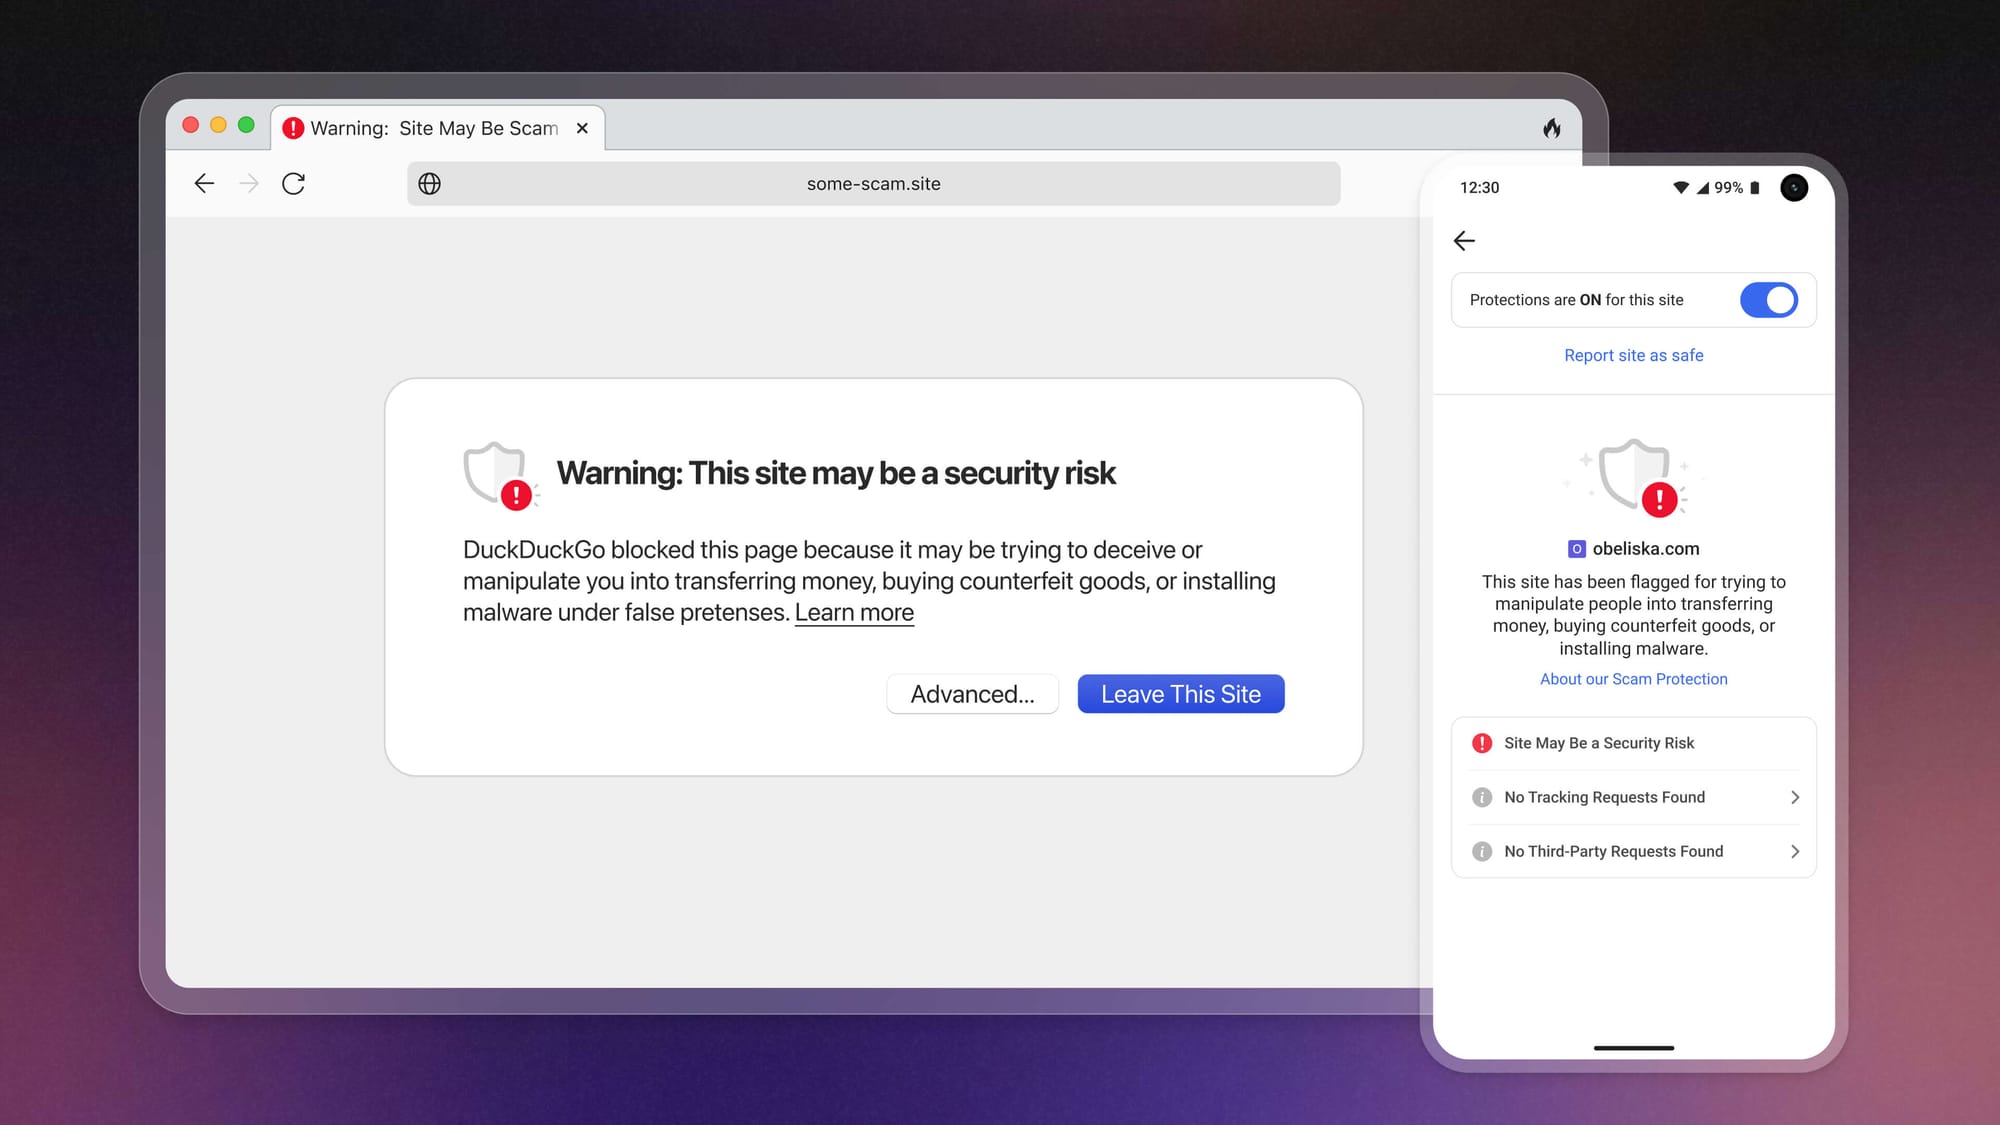This screenshot has height=1125, width=2000.
Task: Click the red warning shield above the site description
Action: tap(1634, 478)
